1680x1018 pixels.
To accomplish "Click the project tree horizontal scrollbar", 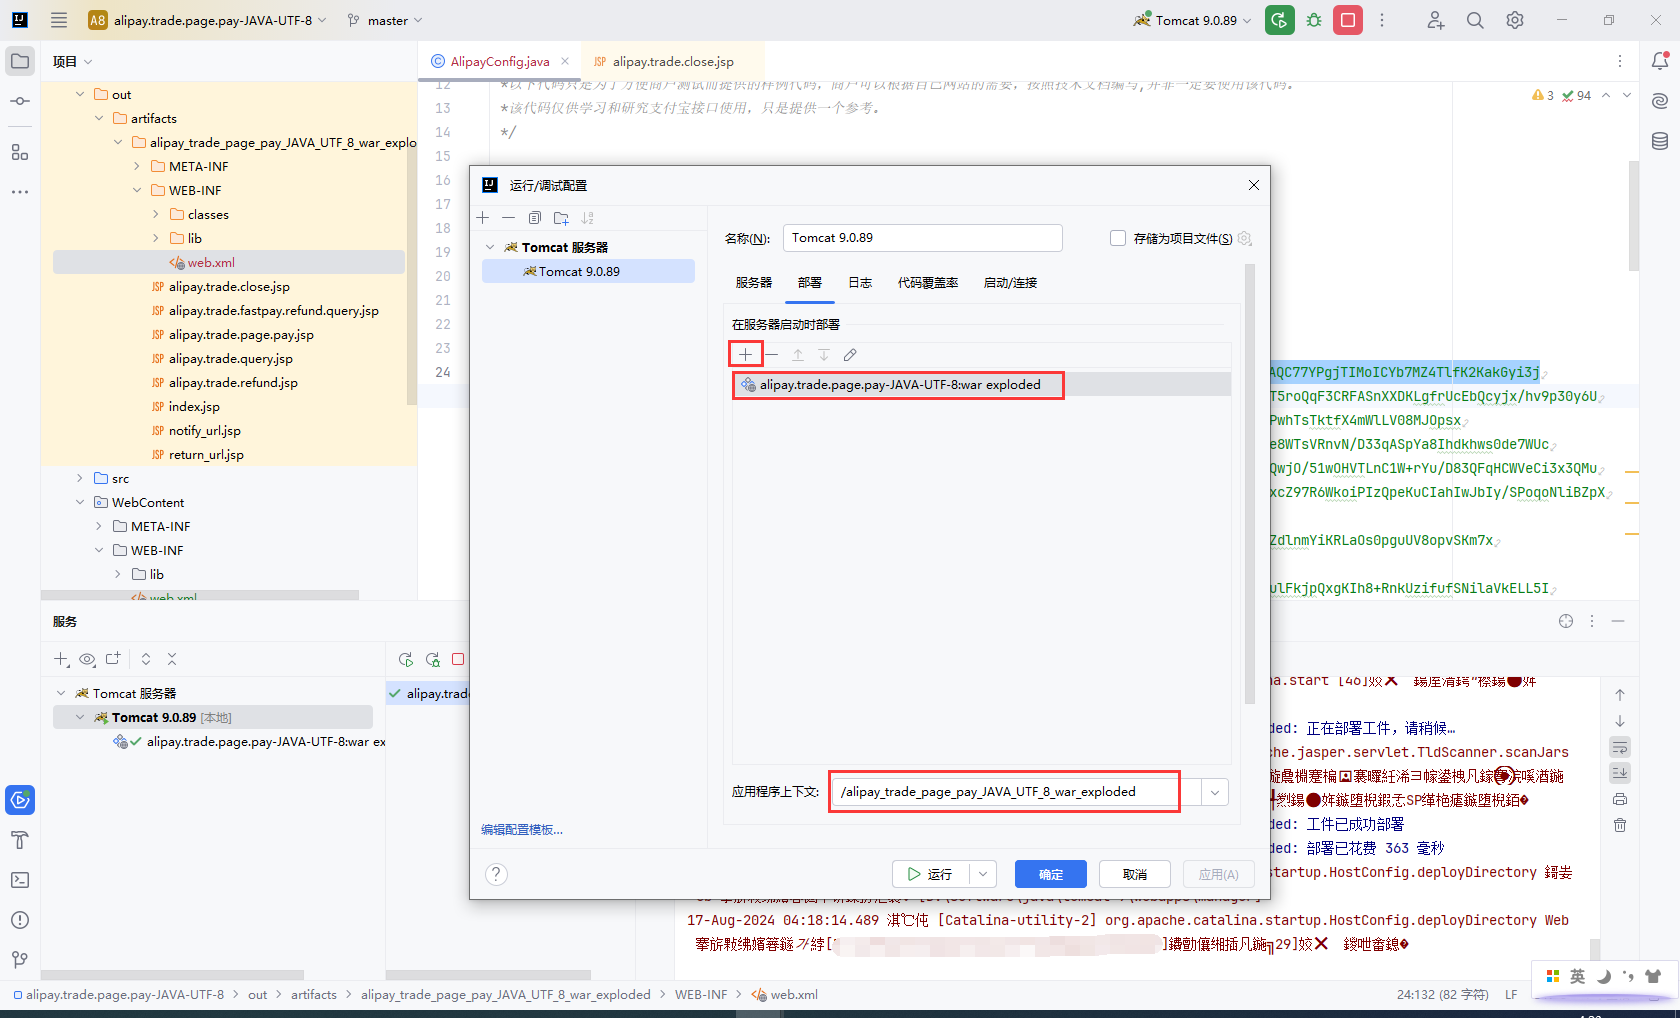I will (x=200, y=595).
